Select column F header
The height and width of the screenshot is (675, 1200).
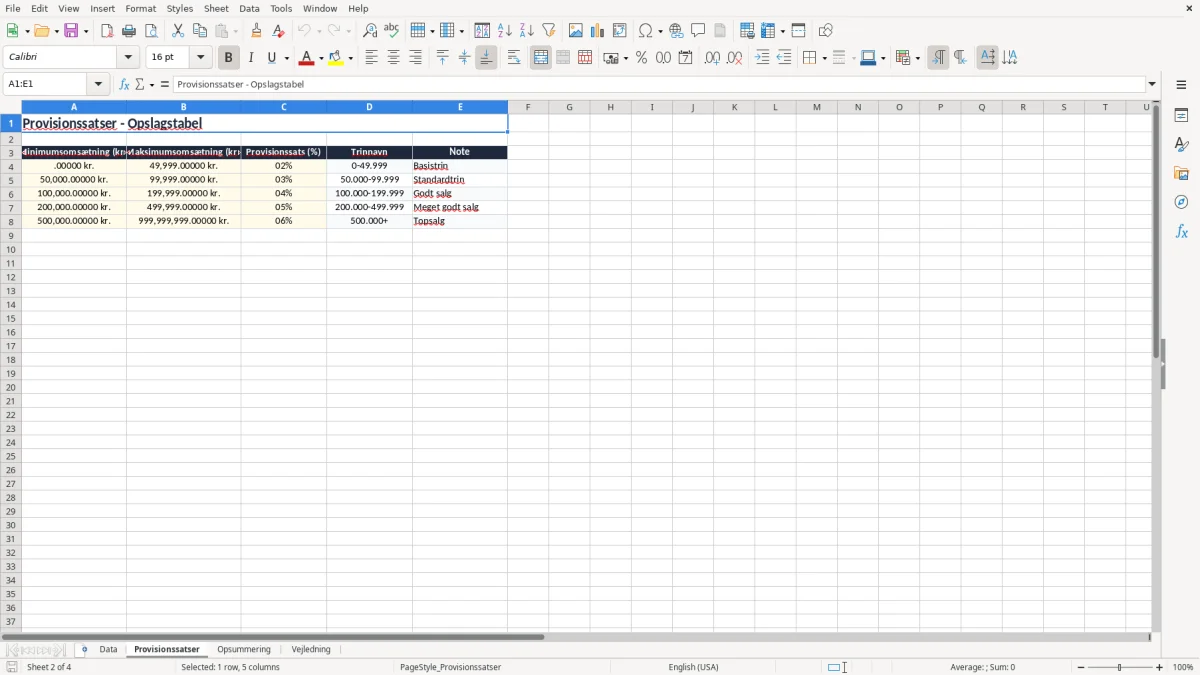click(528, 107)
